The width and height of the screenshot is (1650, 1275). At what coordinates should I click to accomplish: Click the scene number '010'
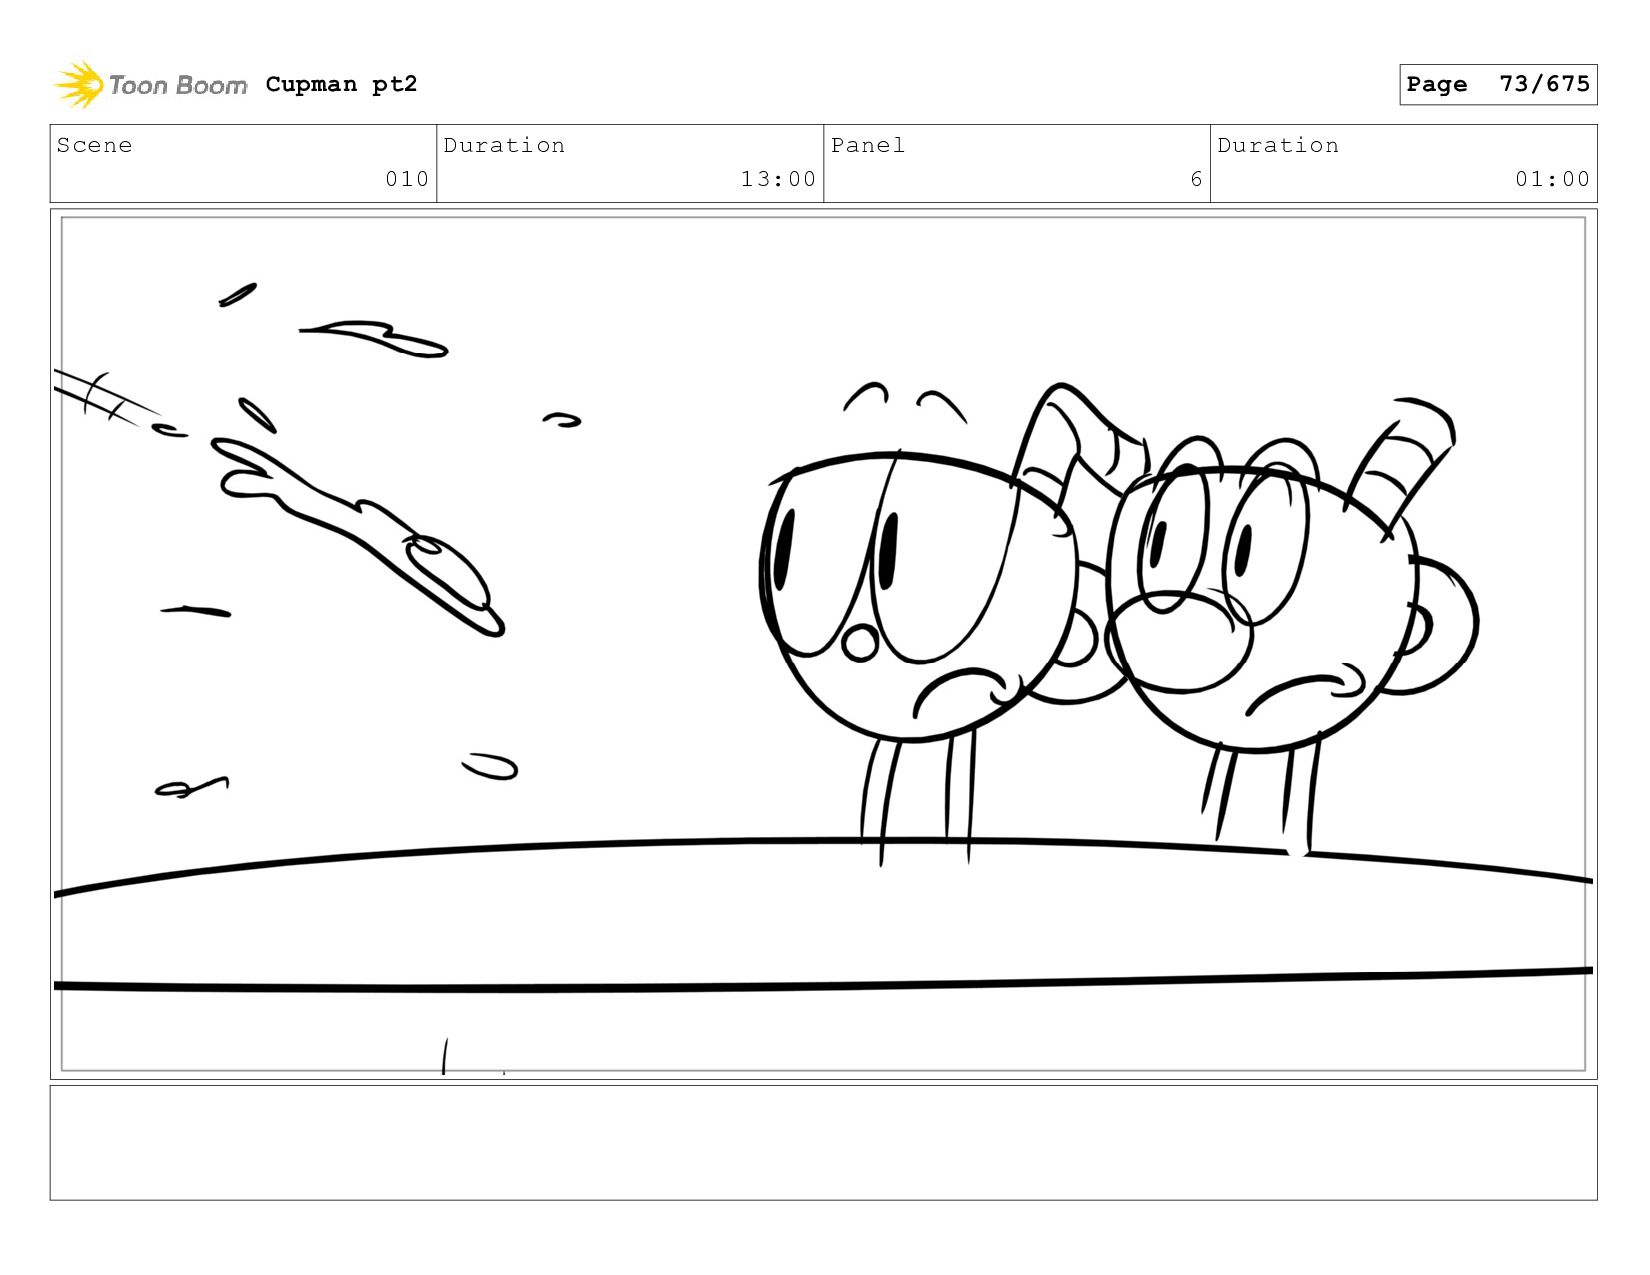(407, 179)
